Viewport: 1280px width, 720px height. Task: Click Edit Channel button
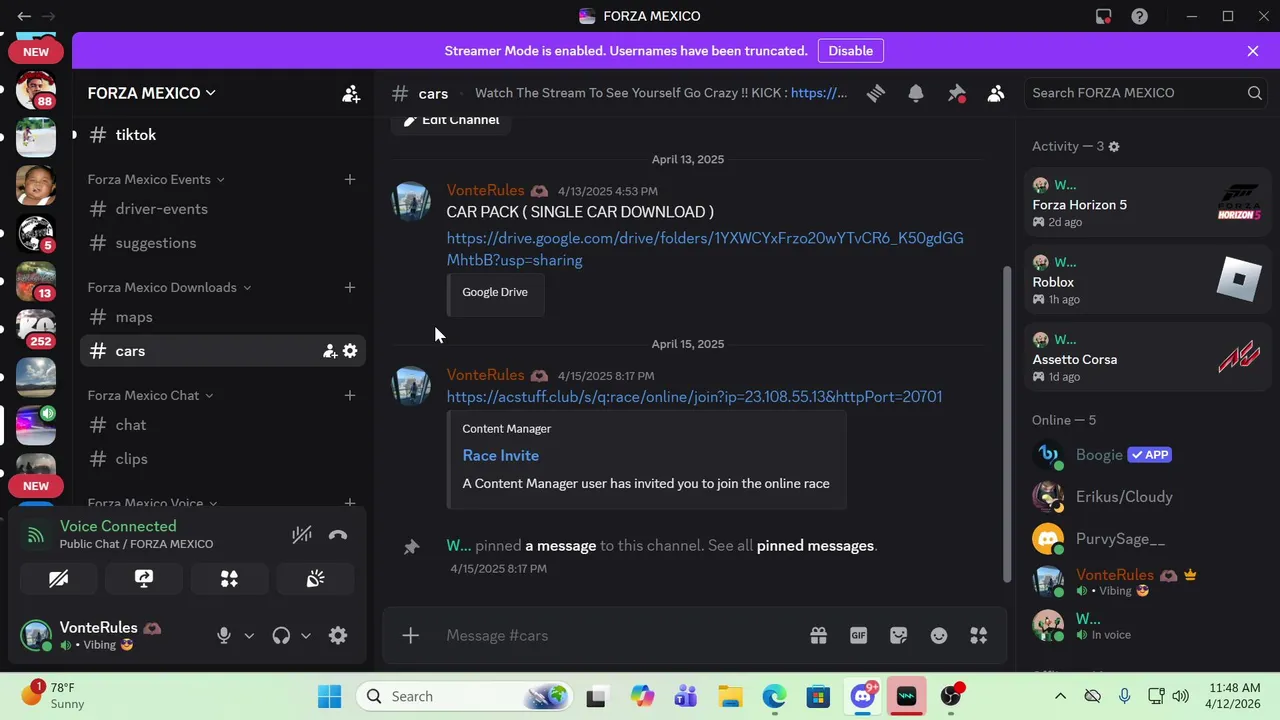click(x=451, y=120)
